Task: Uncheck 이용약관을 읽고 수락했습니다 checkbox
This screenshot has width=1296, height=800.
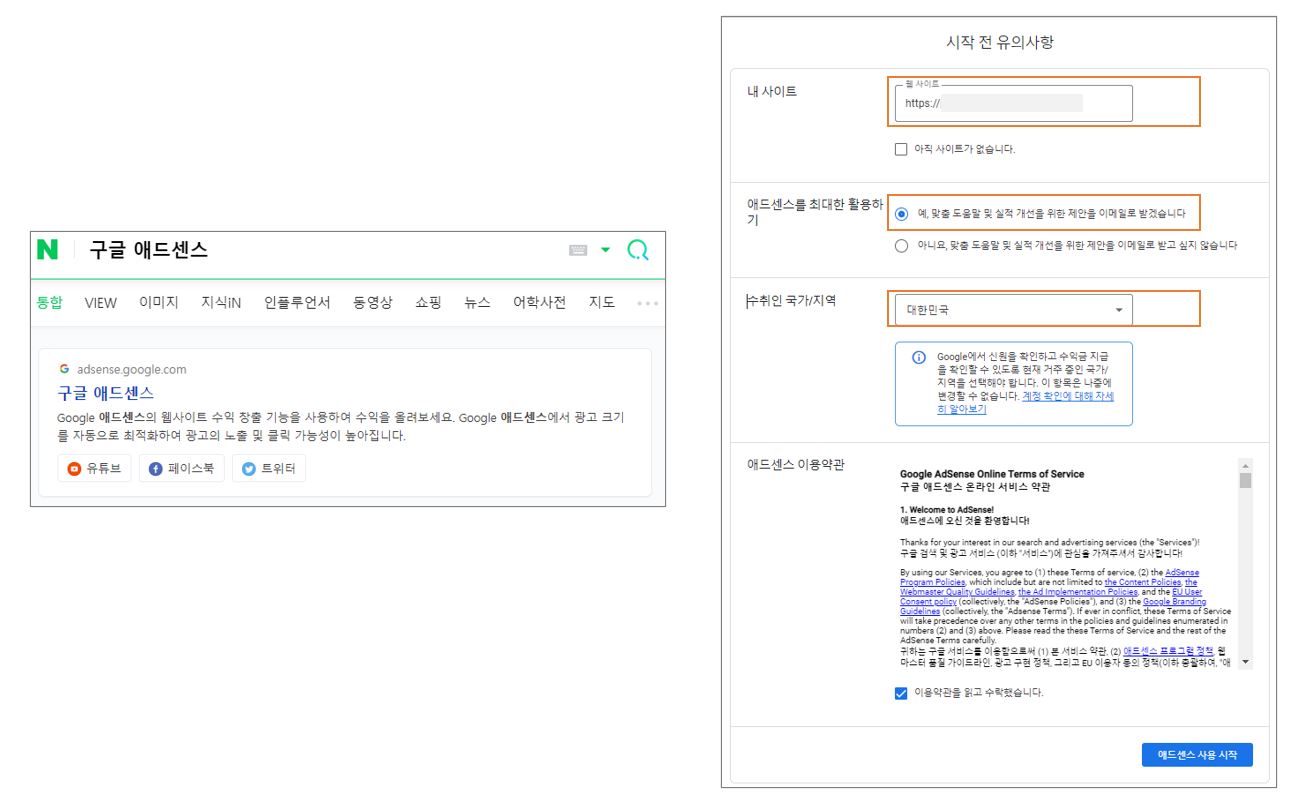Action: 901,693
